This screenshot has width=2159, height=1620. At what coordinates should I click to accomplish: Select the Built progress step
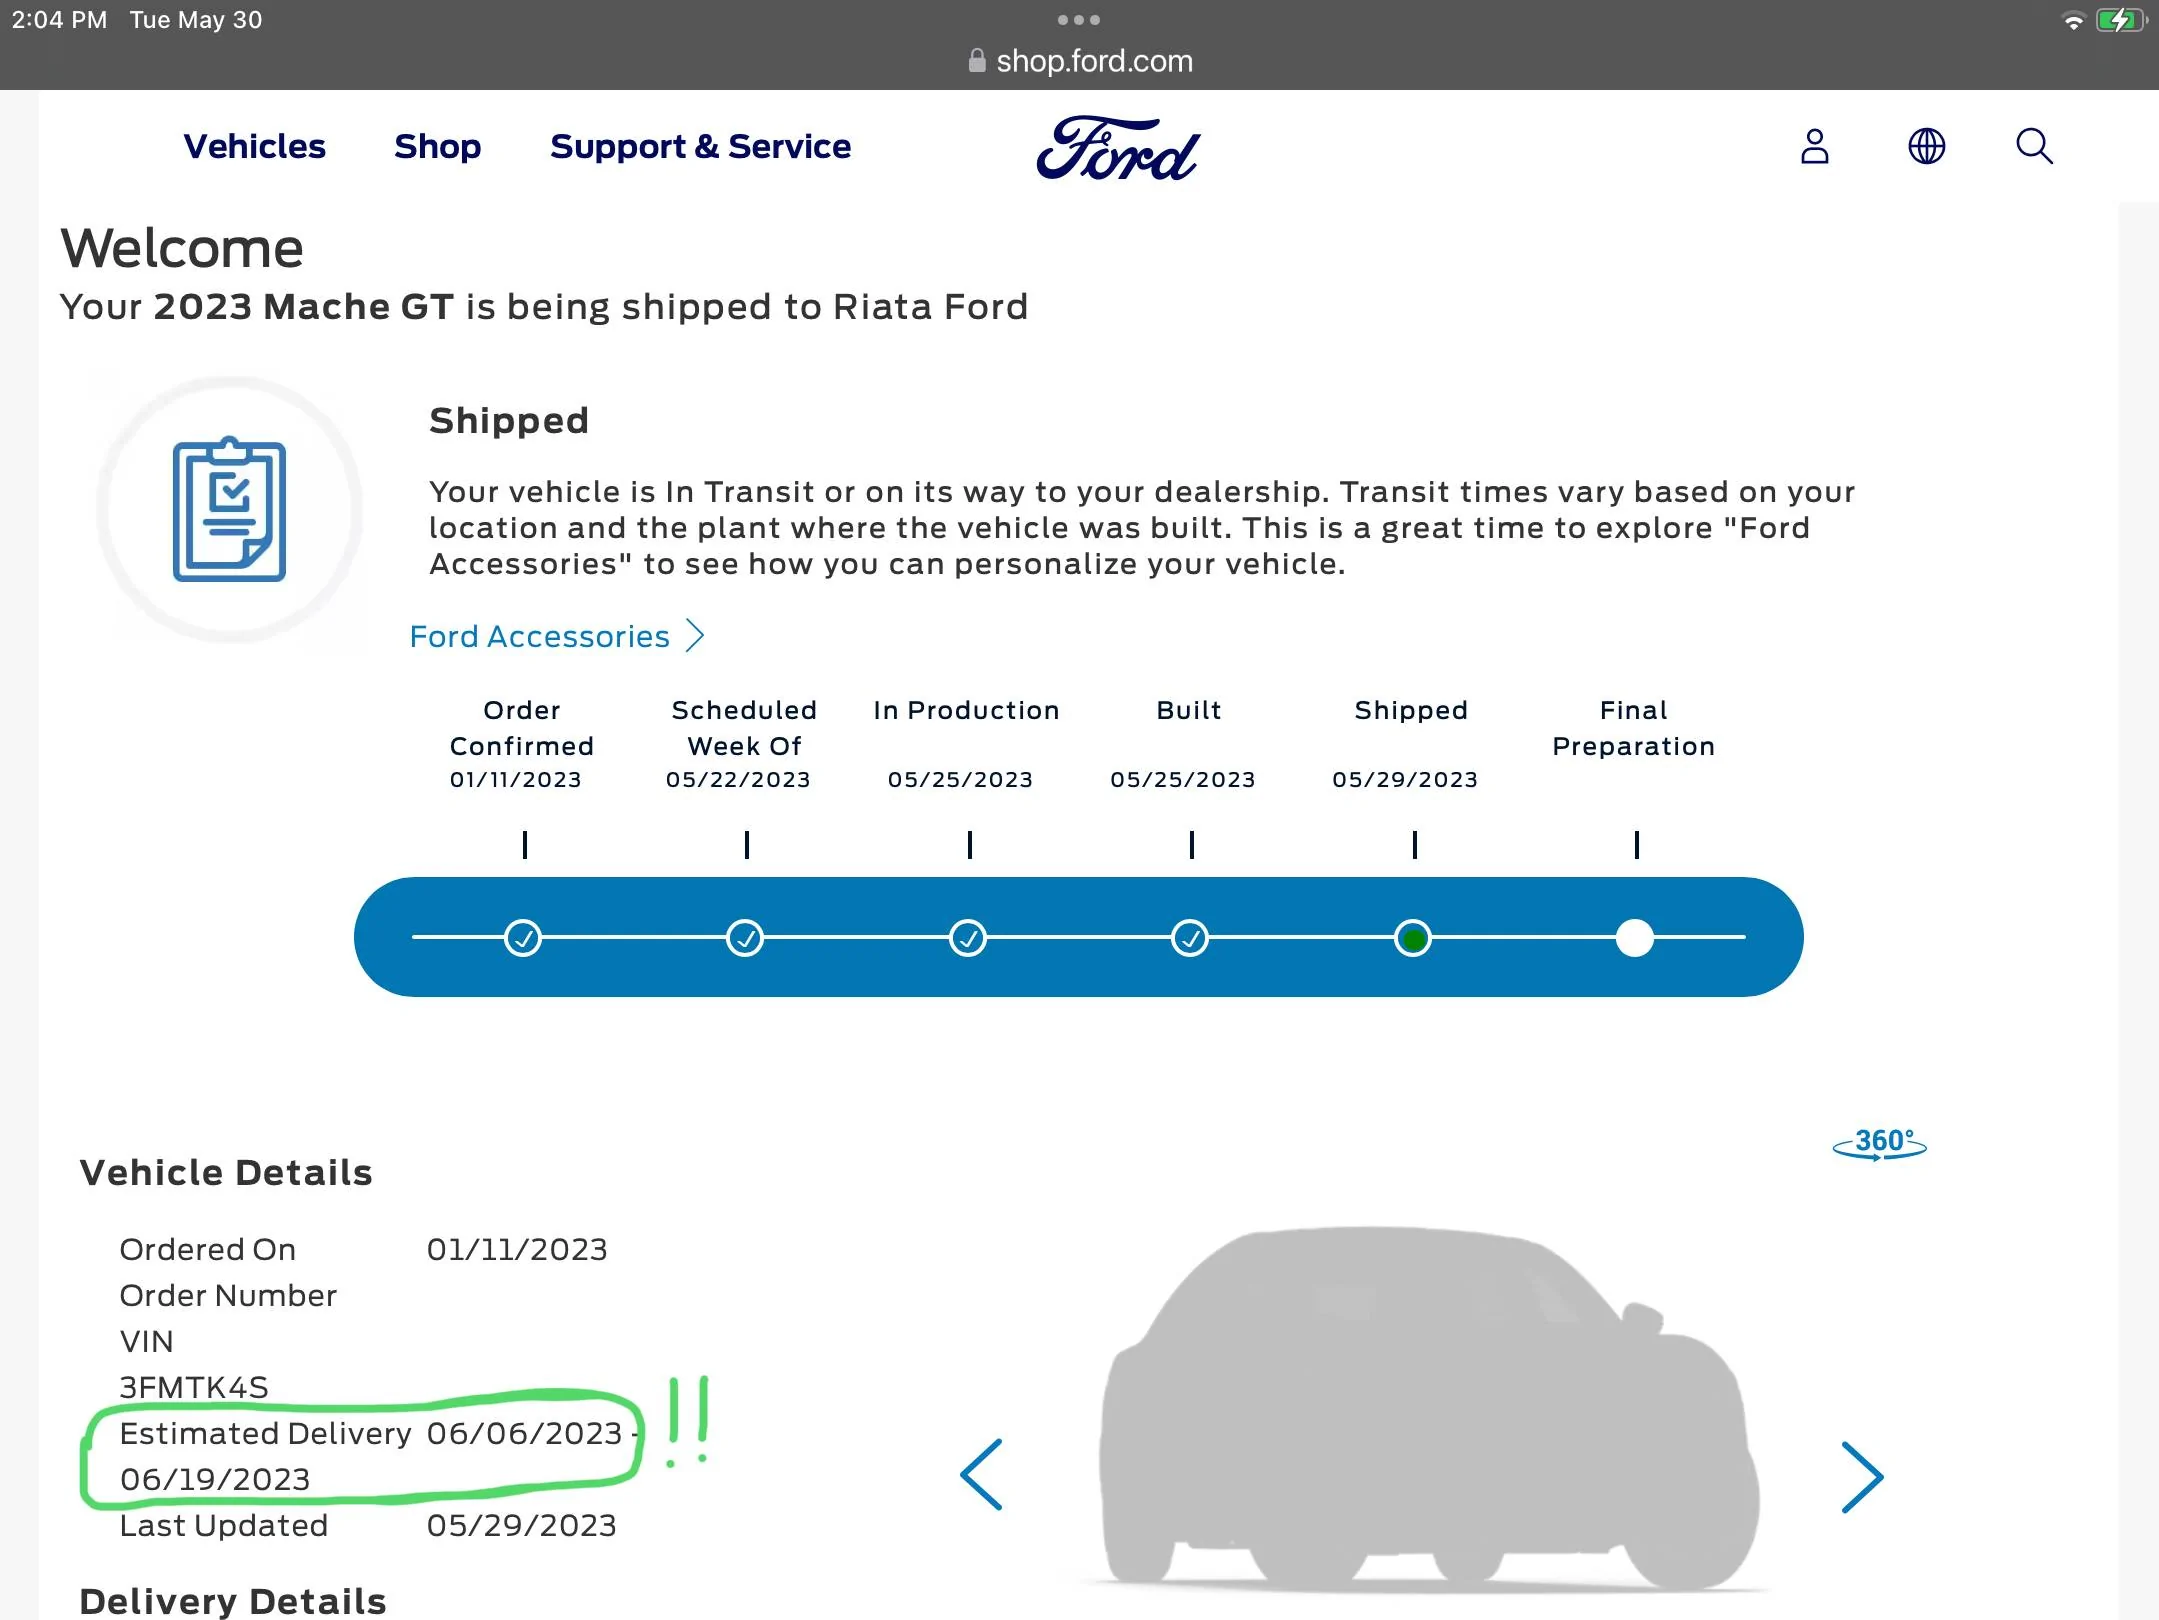coord(1190,938)
